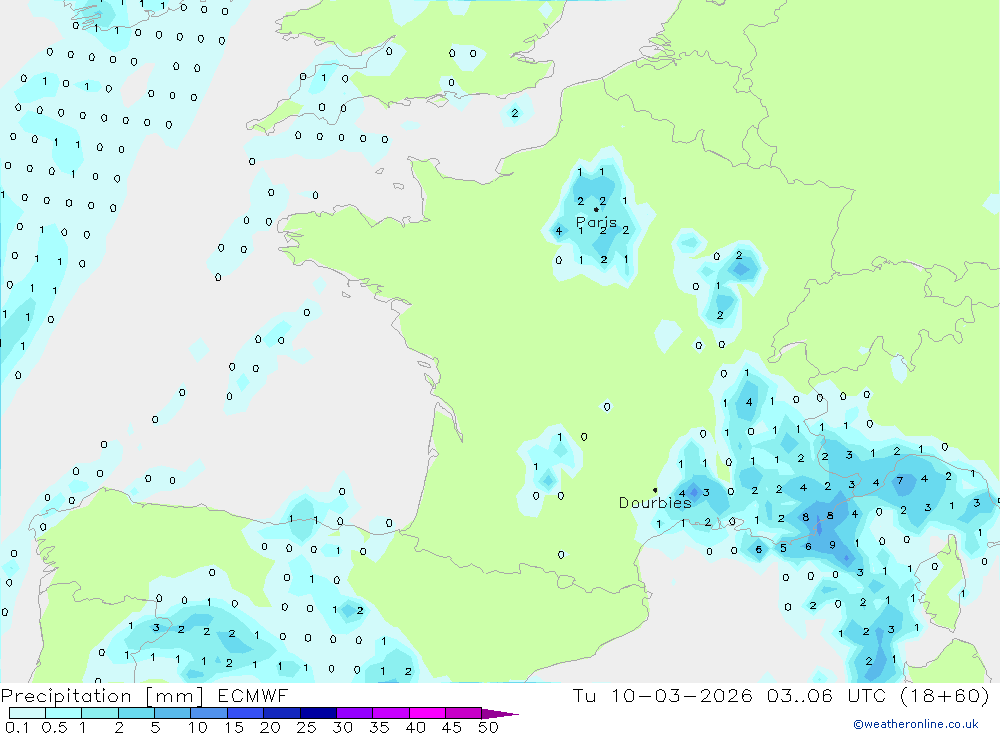Open the weatheronline.co.uk copyright link
The width and height of the screenshot is (1000, 733).
915,724
